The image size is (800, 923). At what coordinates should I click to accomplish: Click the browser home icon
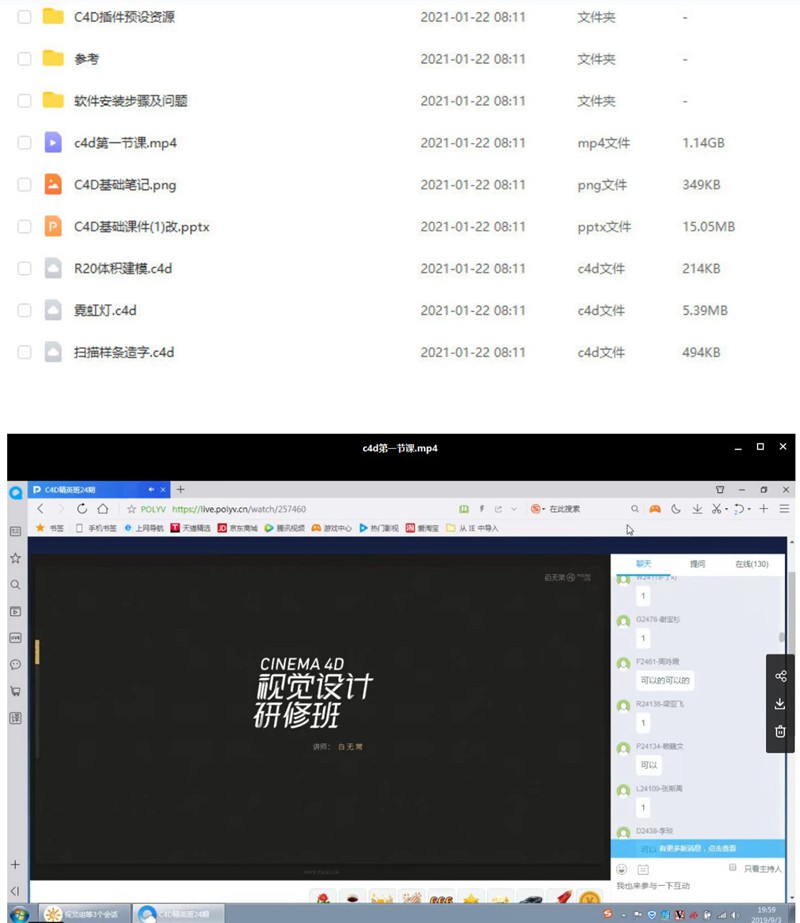click(103, 508)
